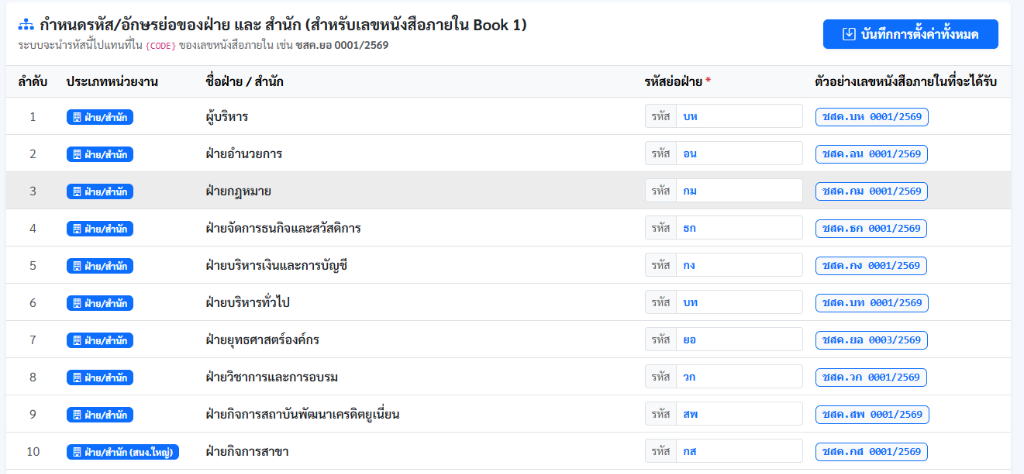Click the building icon badge in the ฝ่ายบริหารทั่วไป row
The height and width of the screenshot is (474, 1024).
100,303
